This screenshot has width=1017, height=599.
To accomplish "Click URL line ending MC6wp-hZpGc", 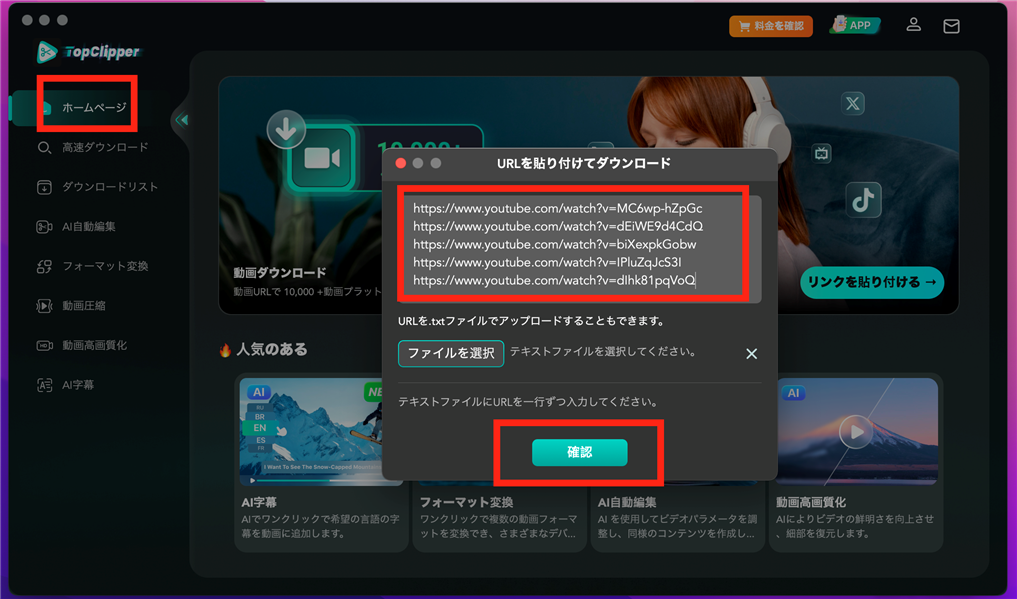I will (558, 209).
